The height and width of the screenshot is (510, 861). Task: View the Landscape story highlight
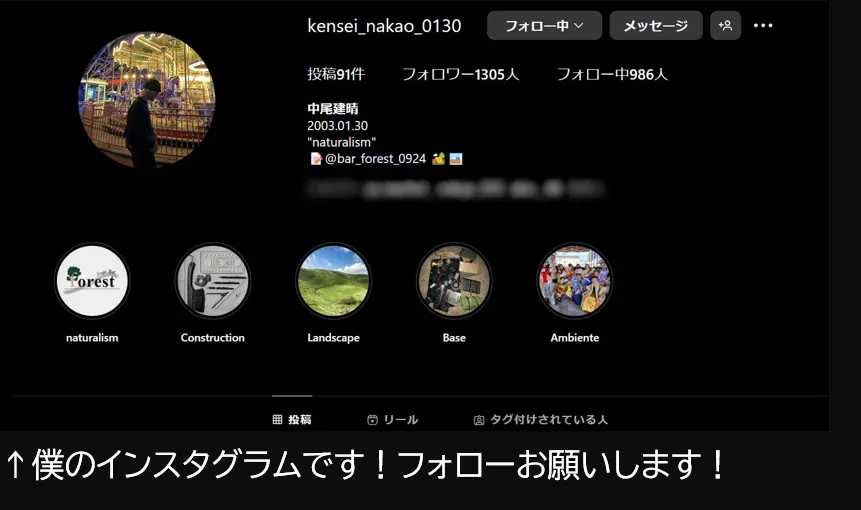(333, 281)
